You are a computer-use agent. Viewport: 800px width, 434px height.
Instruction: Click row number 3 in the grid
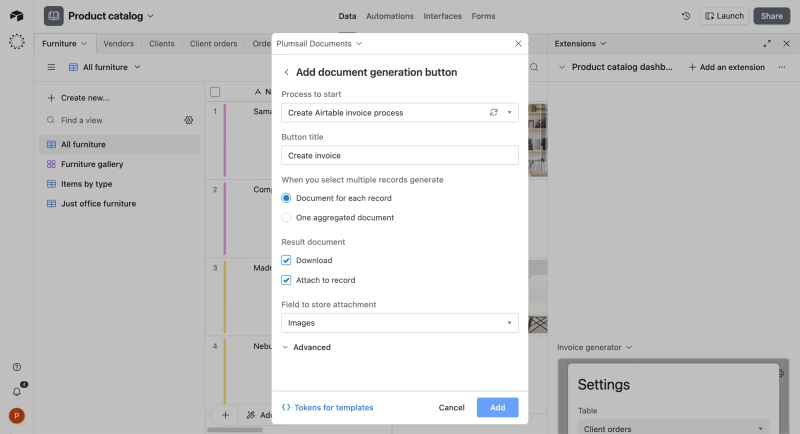[215, 267]
